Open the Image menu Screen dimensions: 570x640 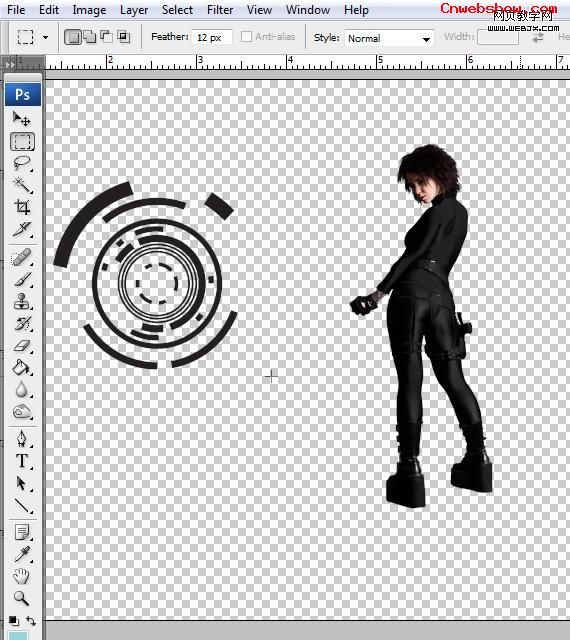[89, 10]
